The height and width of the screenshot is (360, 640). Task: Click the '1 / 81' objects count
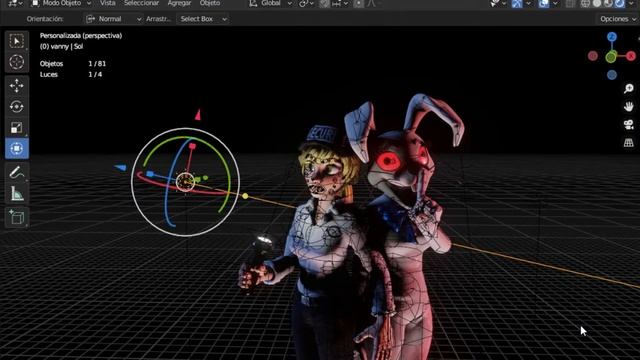coord(97,64)
